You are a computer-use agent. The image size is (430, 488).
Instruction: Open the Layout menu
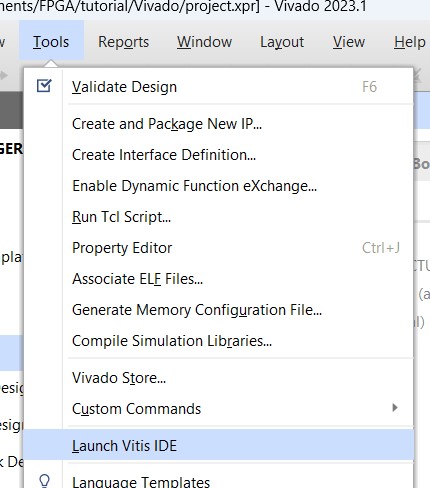(282, 42)
